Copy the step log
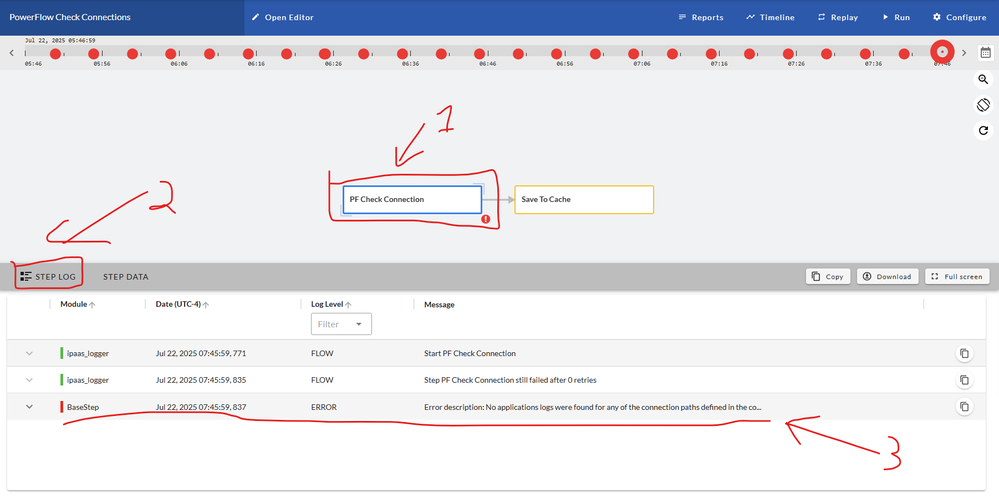This screenshot has height=496, width=999. click(x=828, y=276)
